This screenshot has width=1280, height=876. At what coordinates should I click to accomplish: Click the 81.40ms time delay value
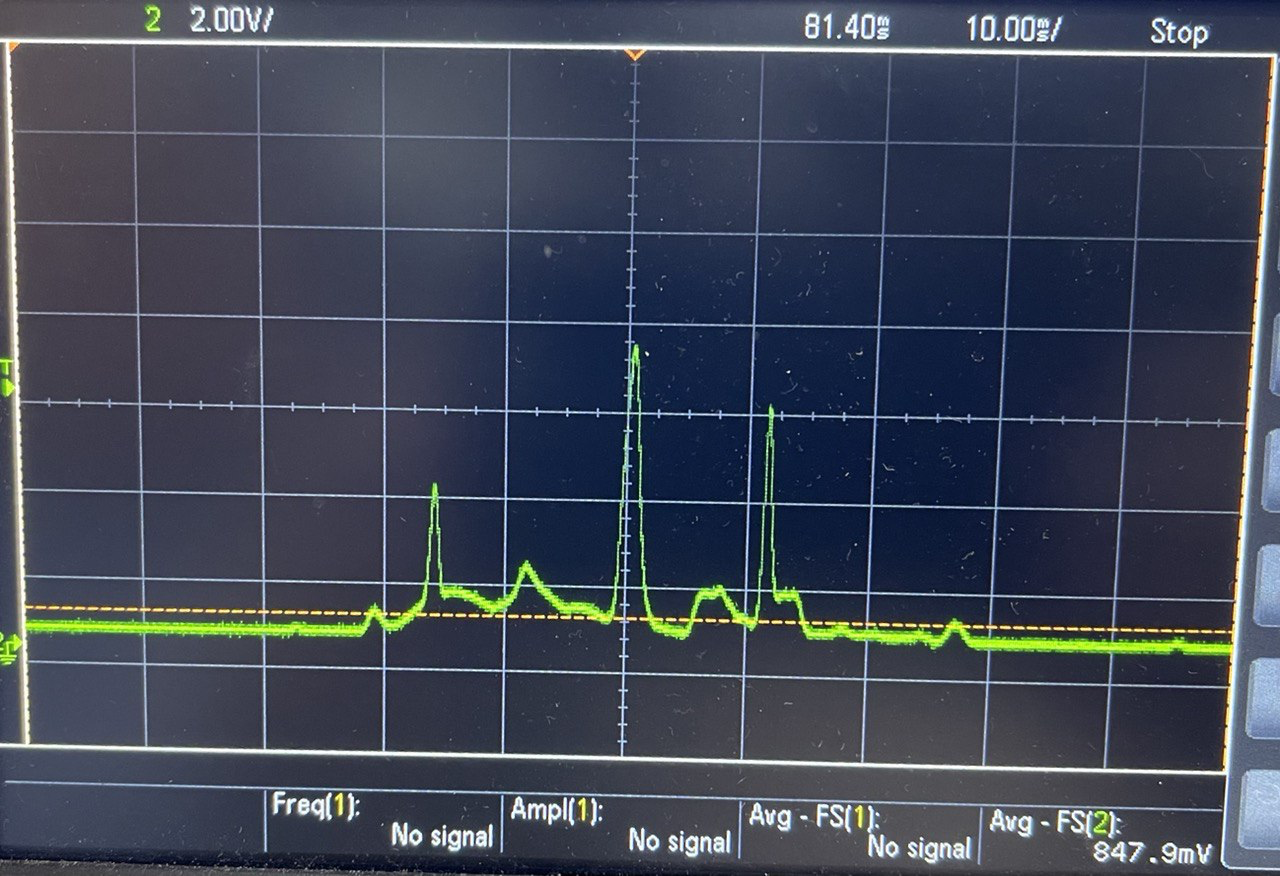[x=847, y=27]
